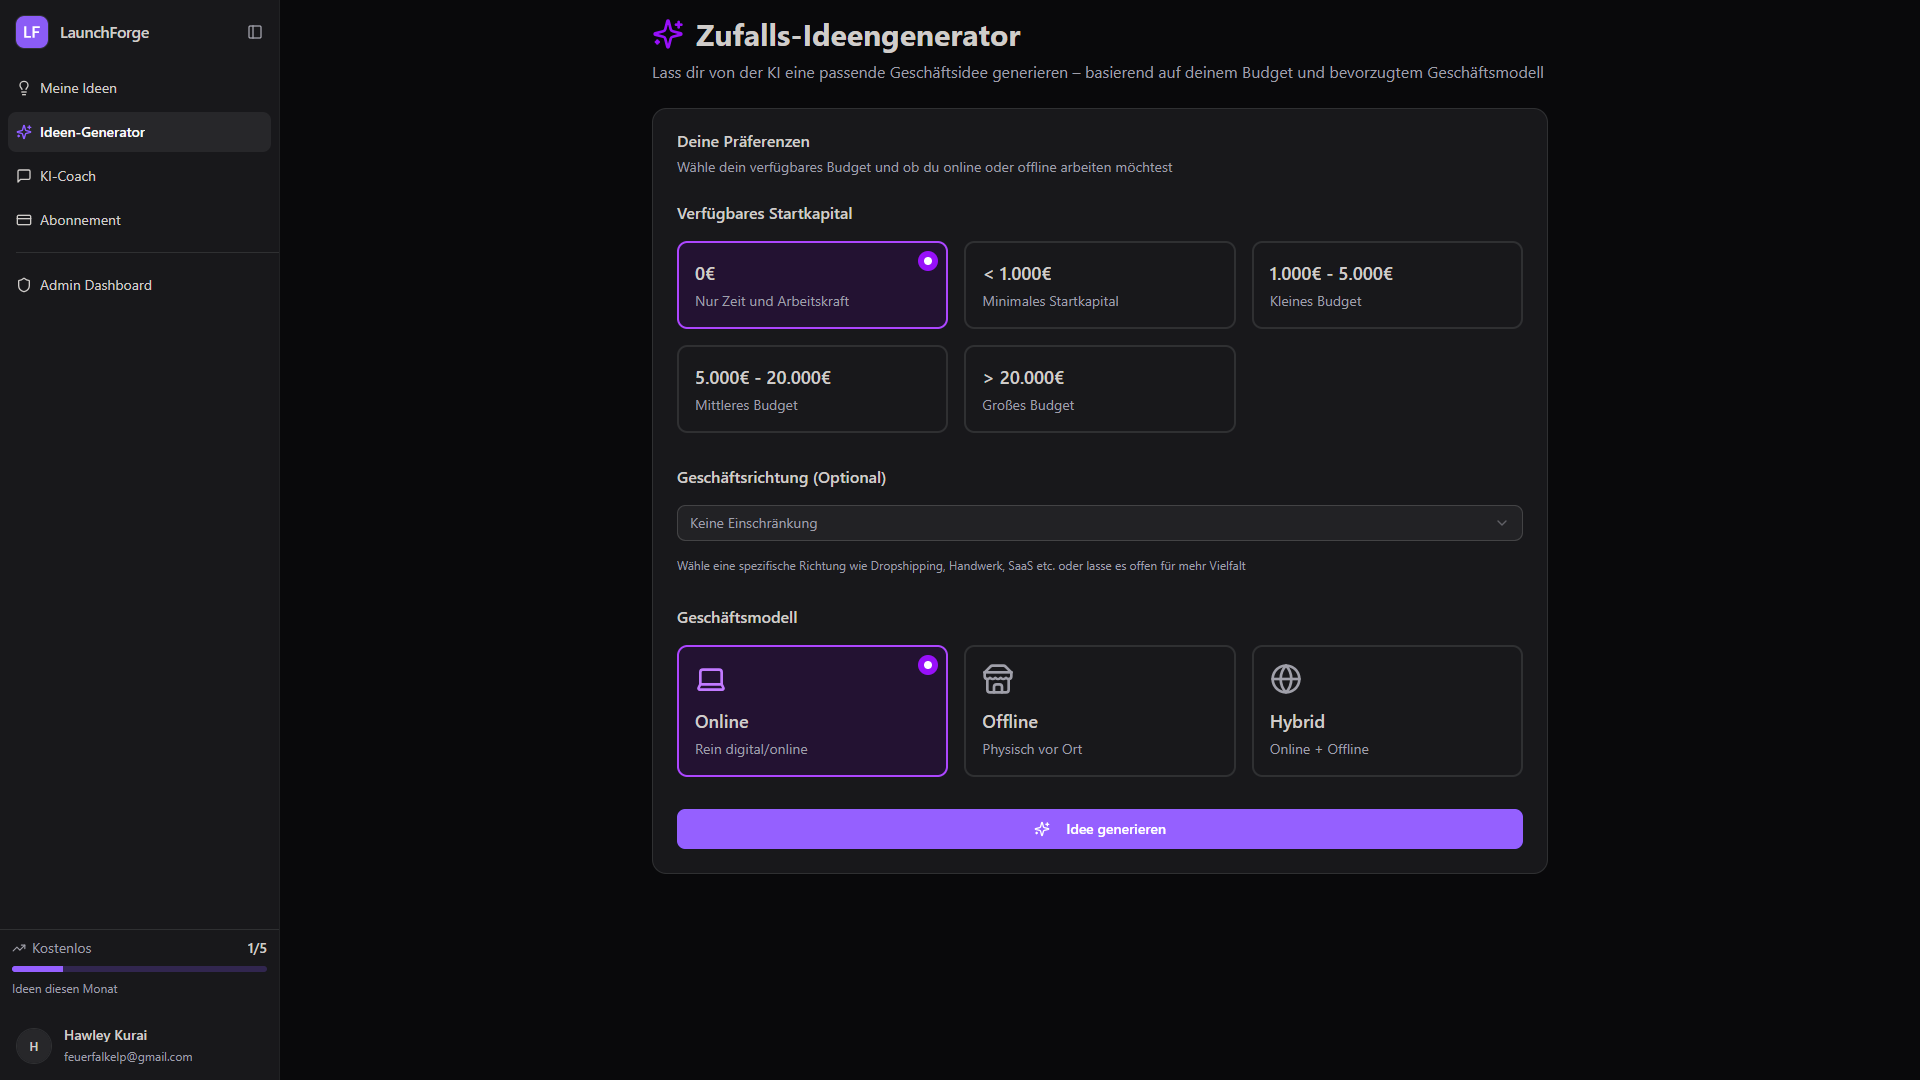Choose the 5.000€ - 20.000€ Mittleres Budget option
Image resolution: width=1920 pixels, height=1080 pixels.
tap(811, 389)
